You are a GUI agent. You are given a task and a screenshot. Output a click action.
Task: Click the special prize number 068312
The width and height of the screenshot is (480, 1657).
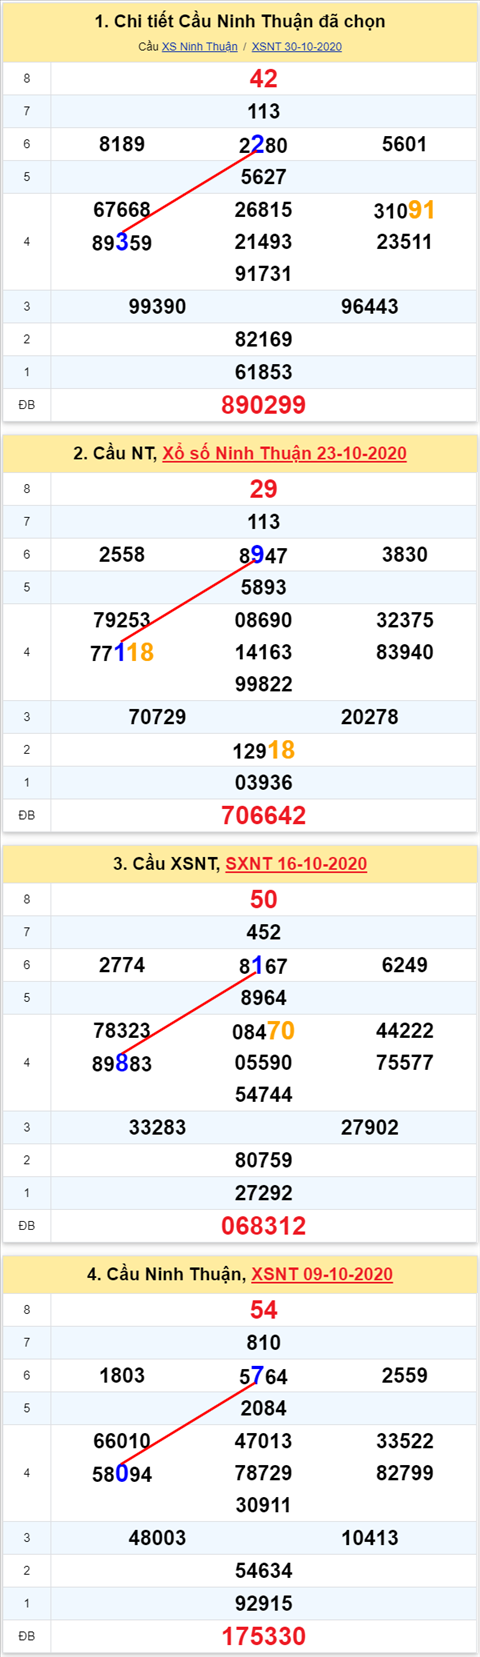click(x=264, y=1226)
